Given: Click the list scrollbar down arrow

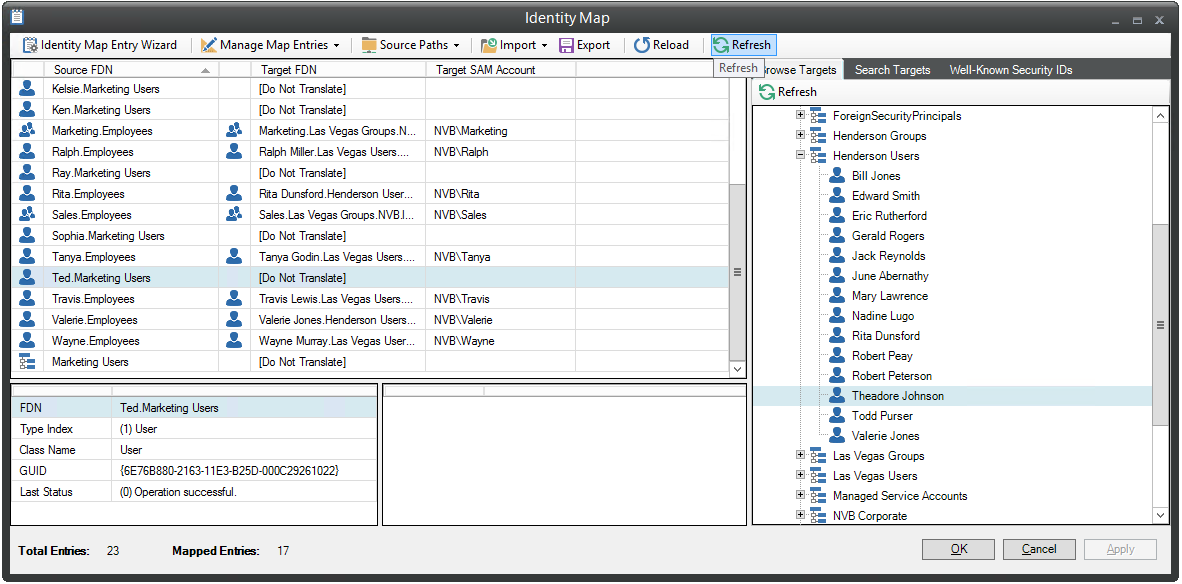Looking at the screenshot, I should (x=737, y=369).
